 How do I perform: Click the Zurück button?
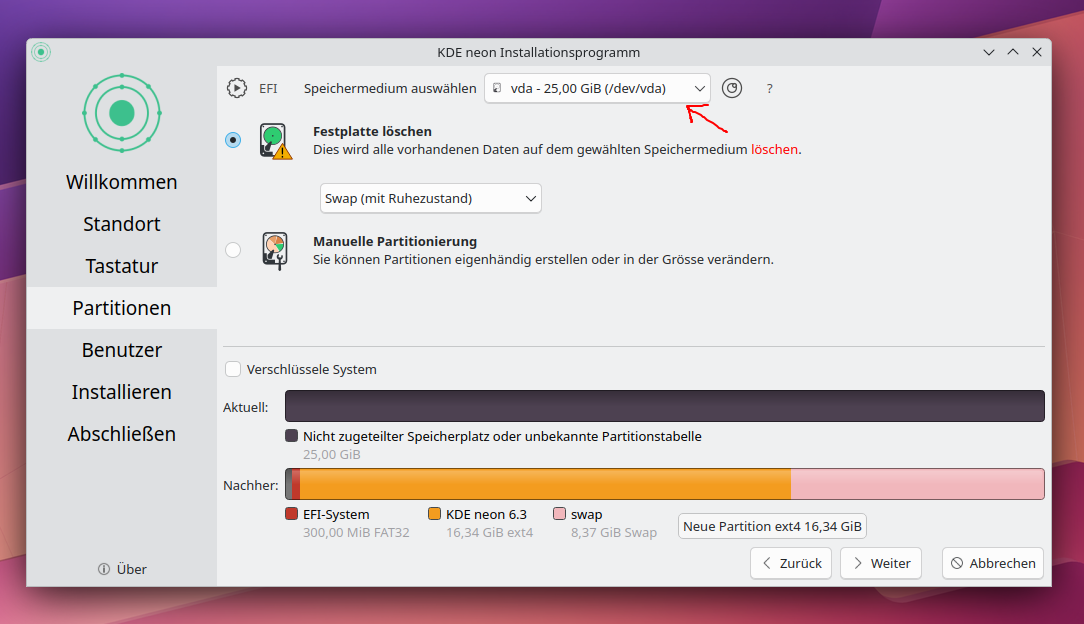point(791,563)
